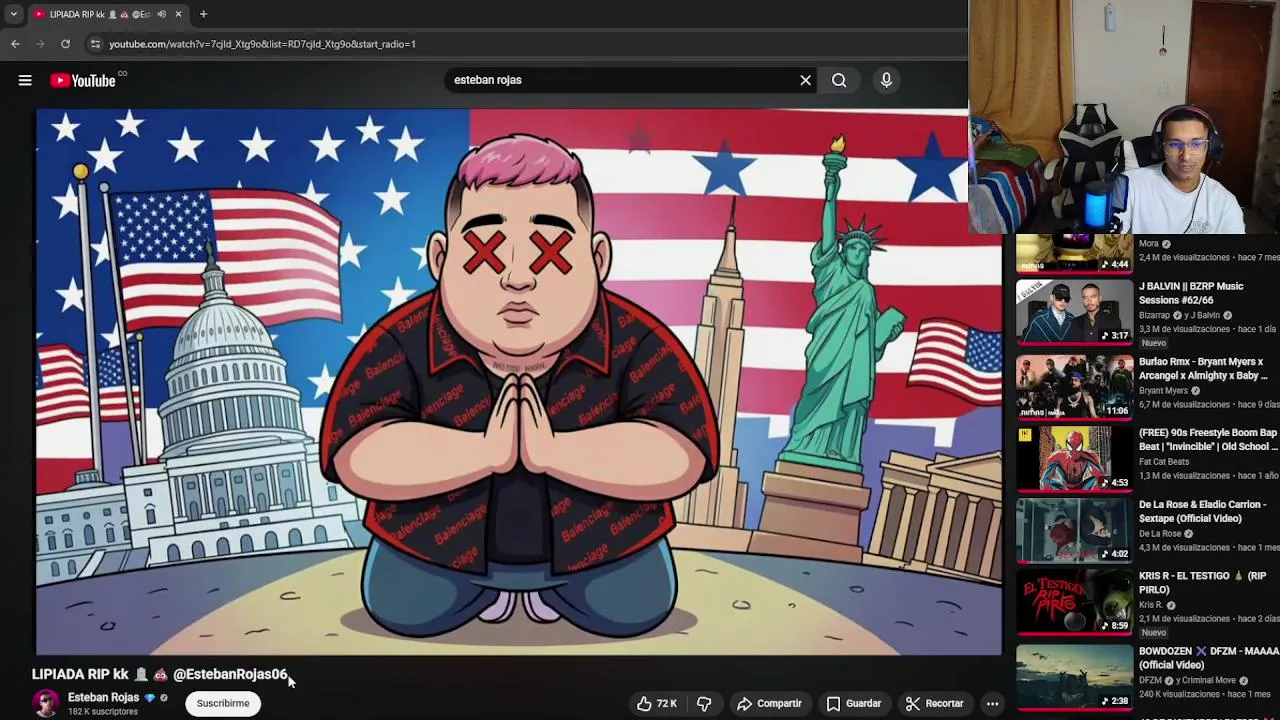The image size is (1280, 720).
Task: Open the De La Rose & Eladio Carrion title
Action: [1201, 512]
